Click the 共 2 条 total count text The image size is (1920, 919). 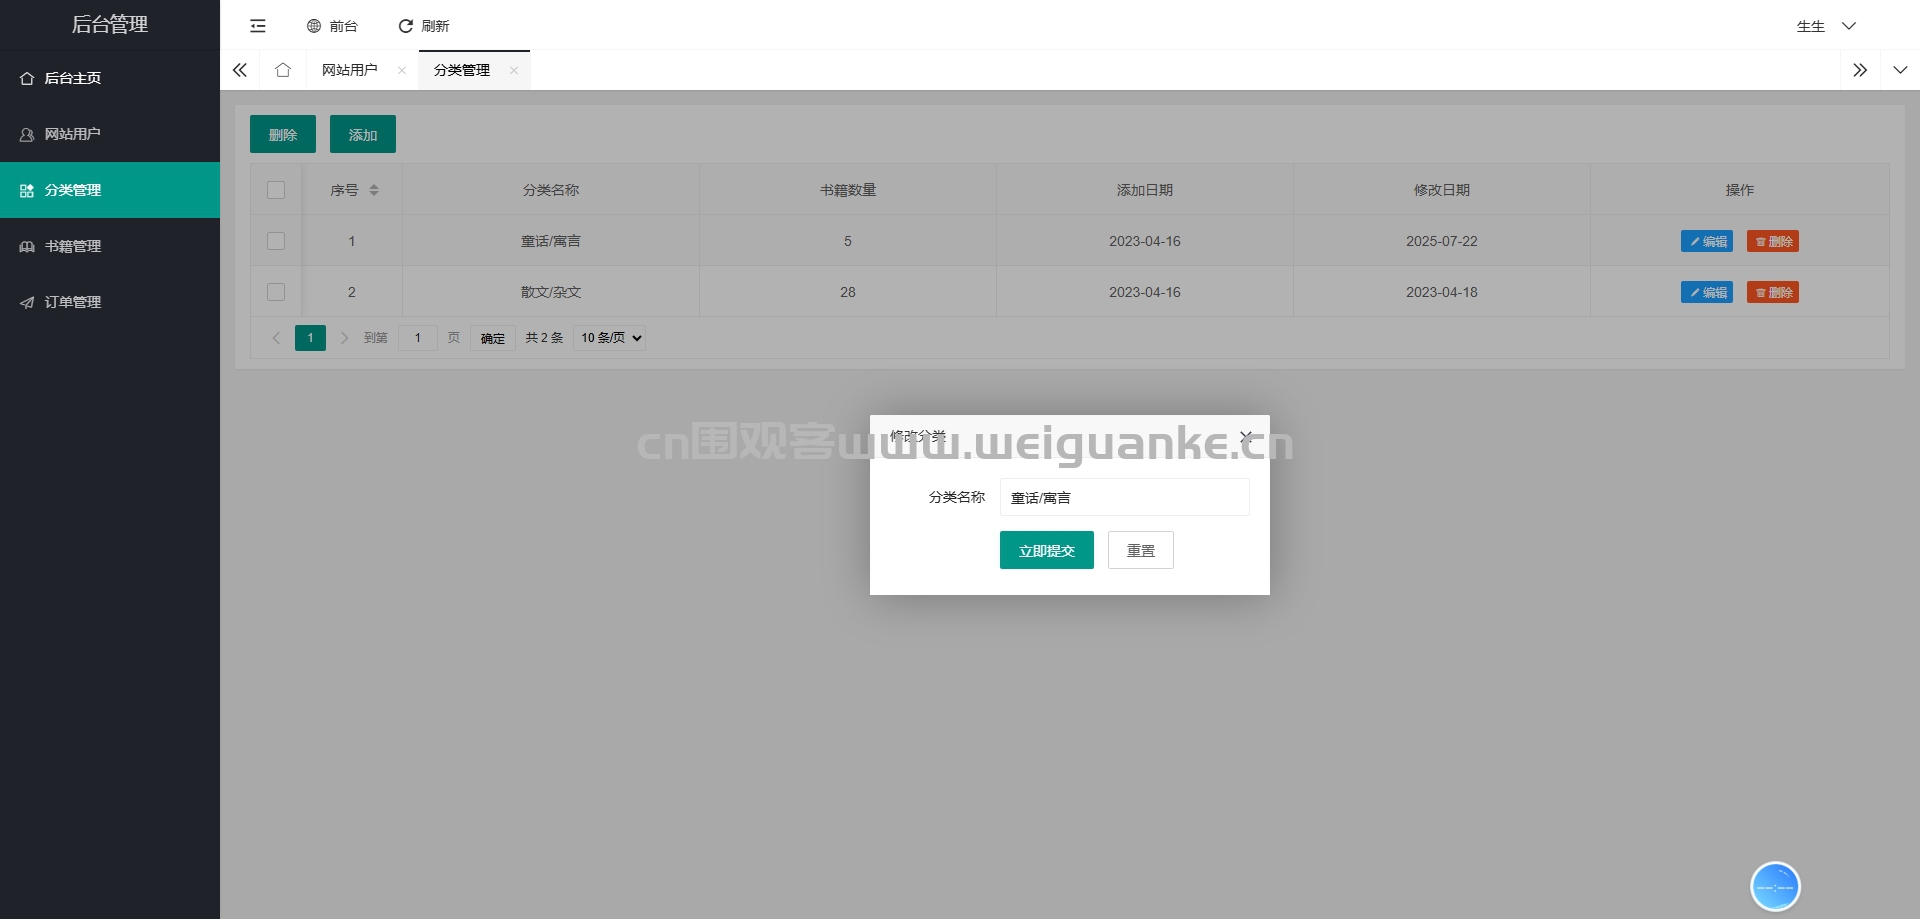tap(545, 338)
